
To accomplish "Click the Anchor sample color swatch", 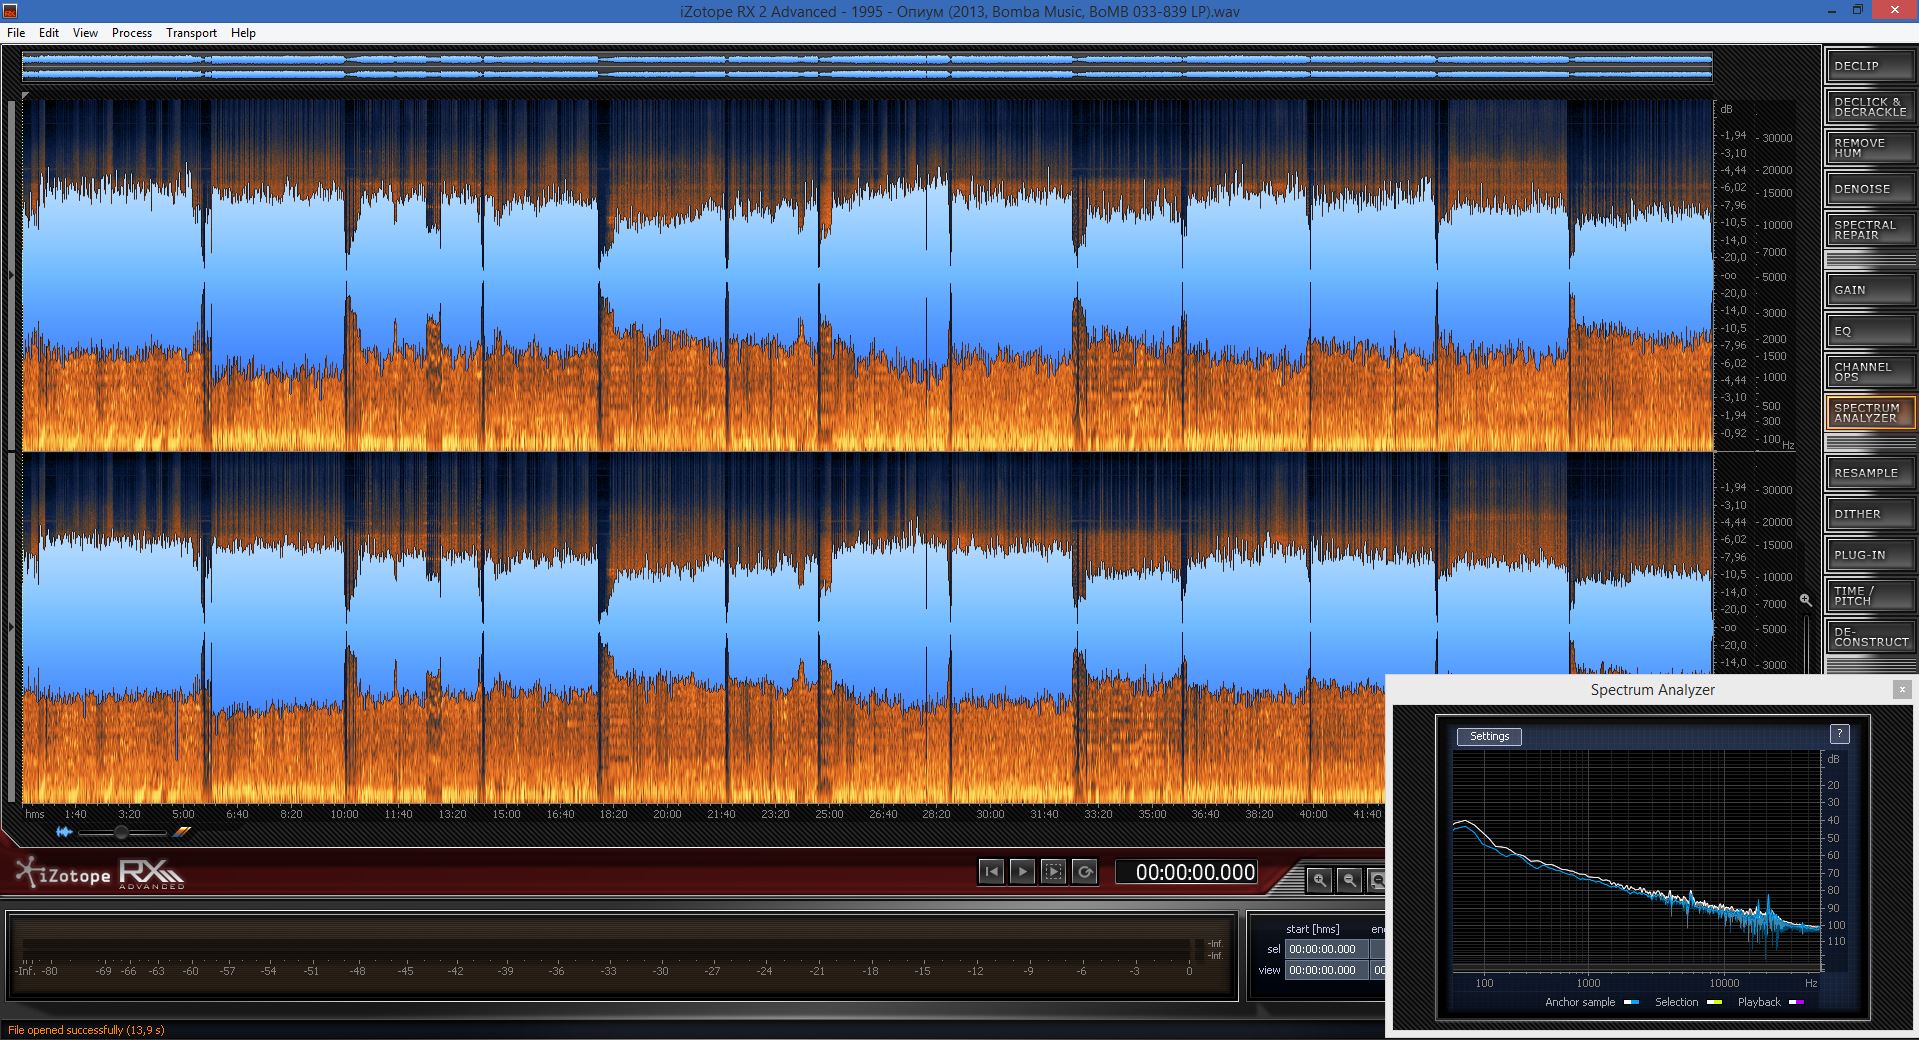I will [x=1631, y=1002].
